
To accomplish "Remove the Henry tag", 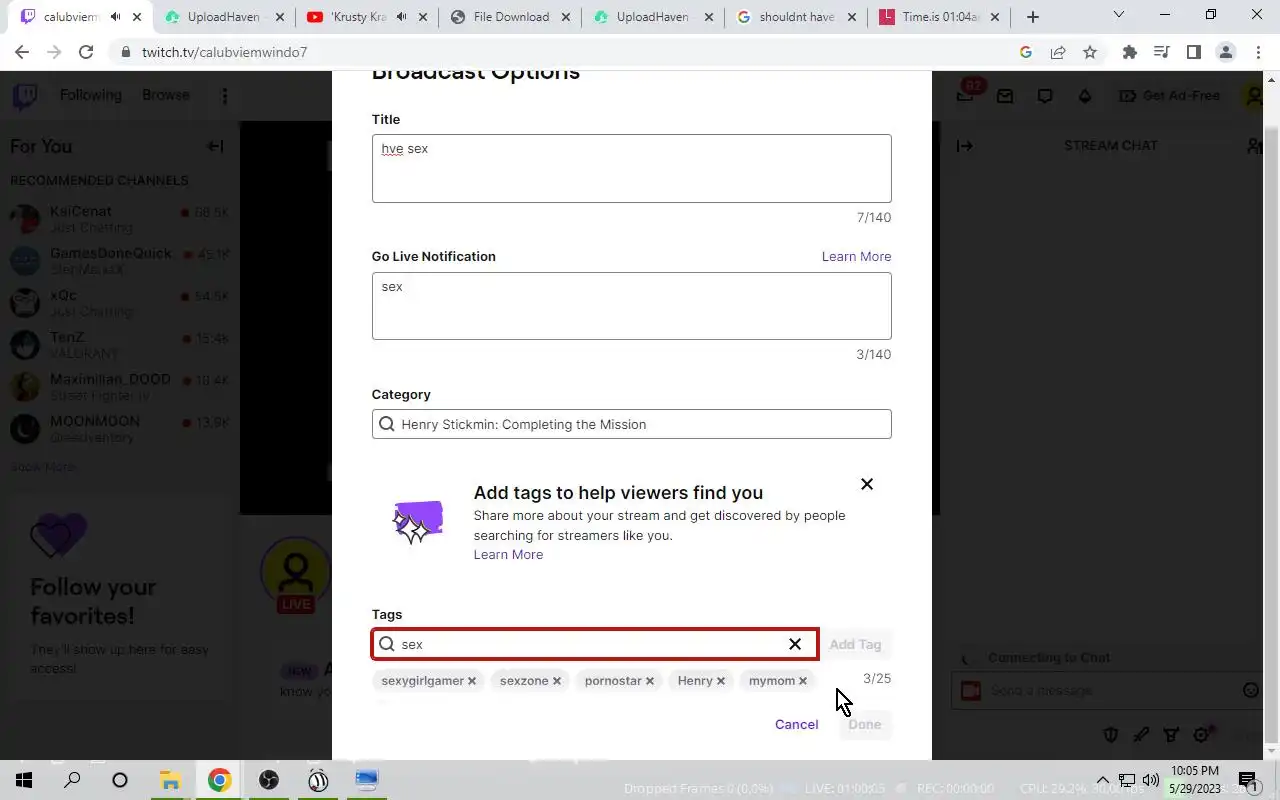I will click(720, 681).
